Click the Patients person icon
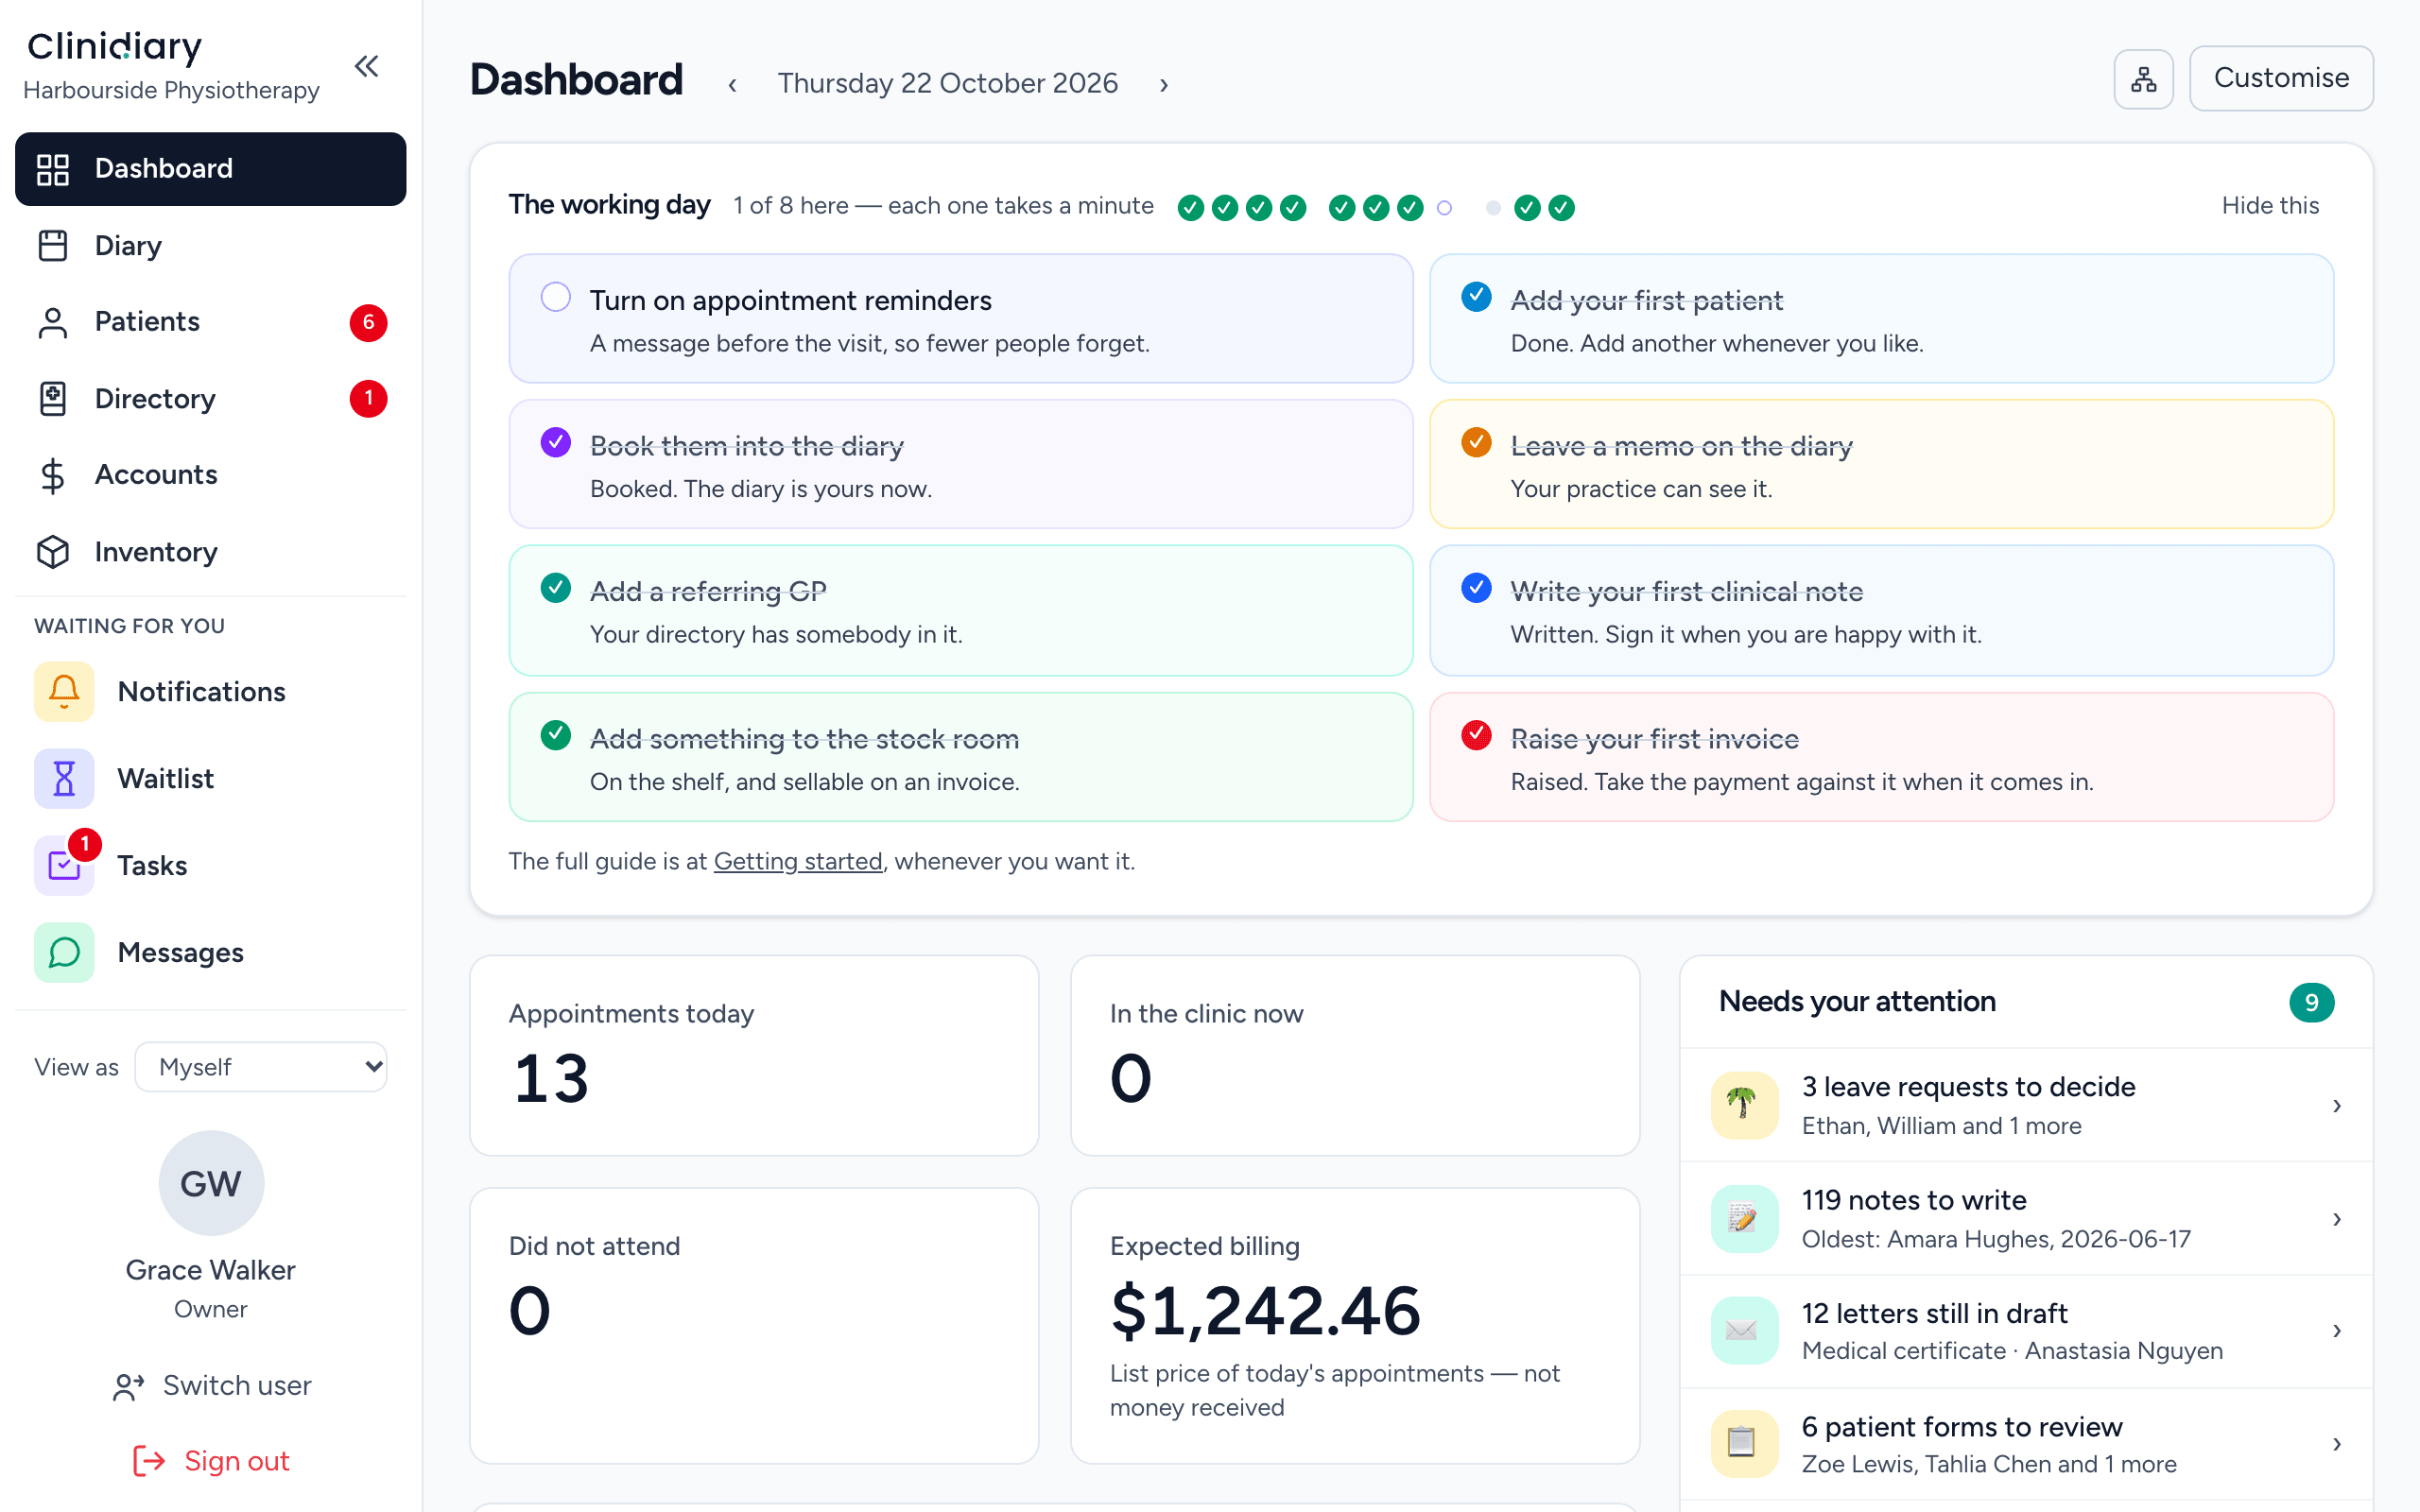The image size is (2420, 1512). [53, 322]
